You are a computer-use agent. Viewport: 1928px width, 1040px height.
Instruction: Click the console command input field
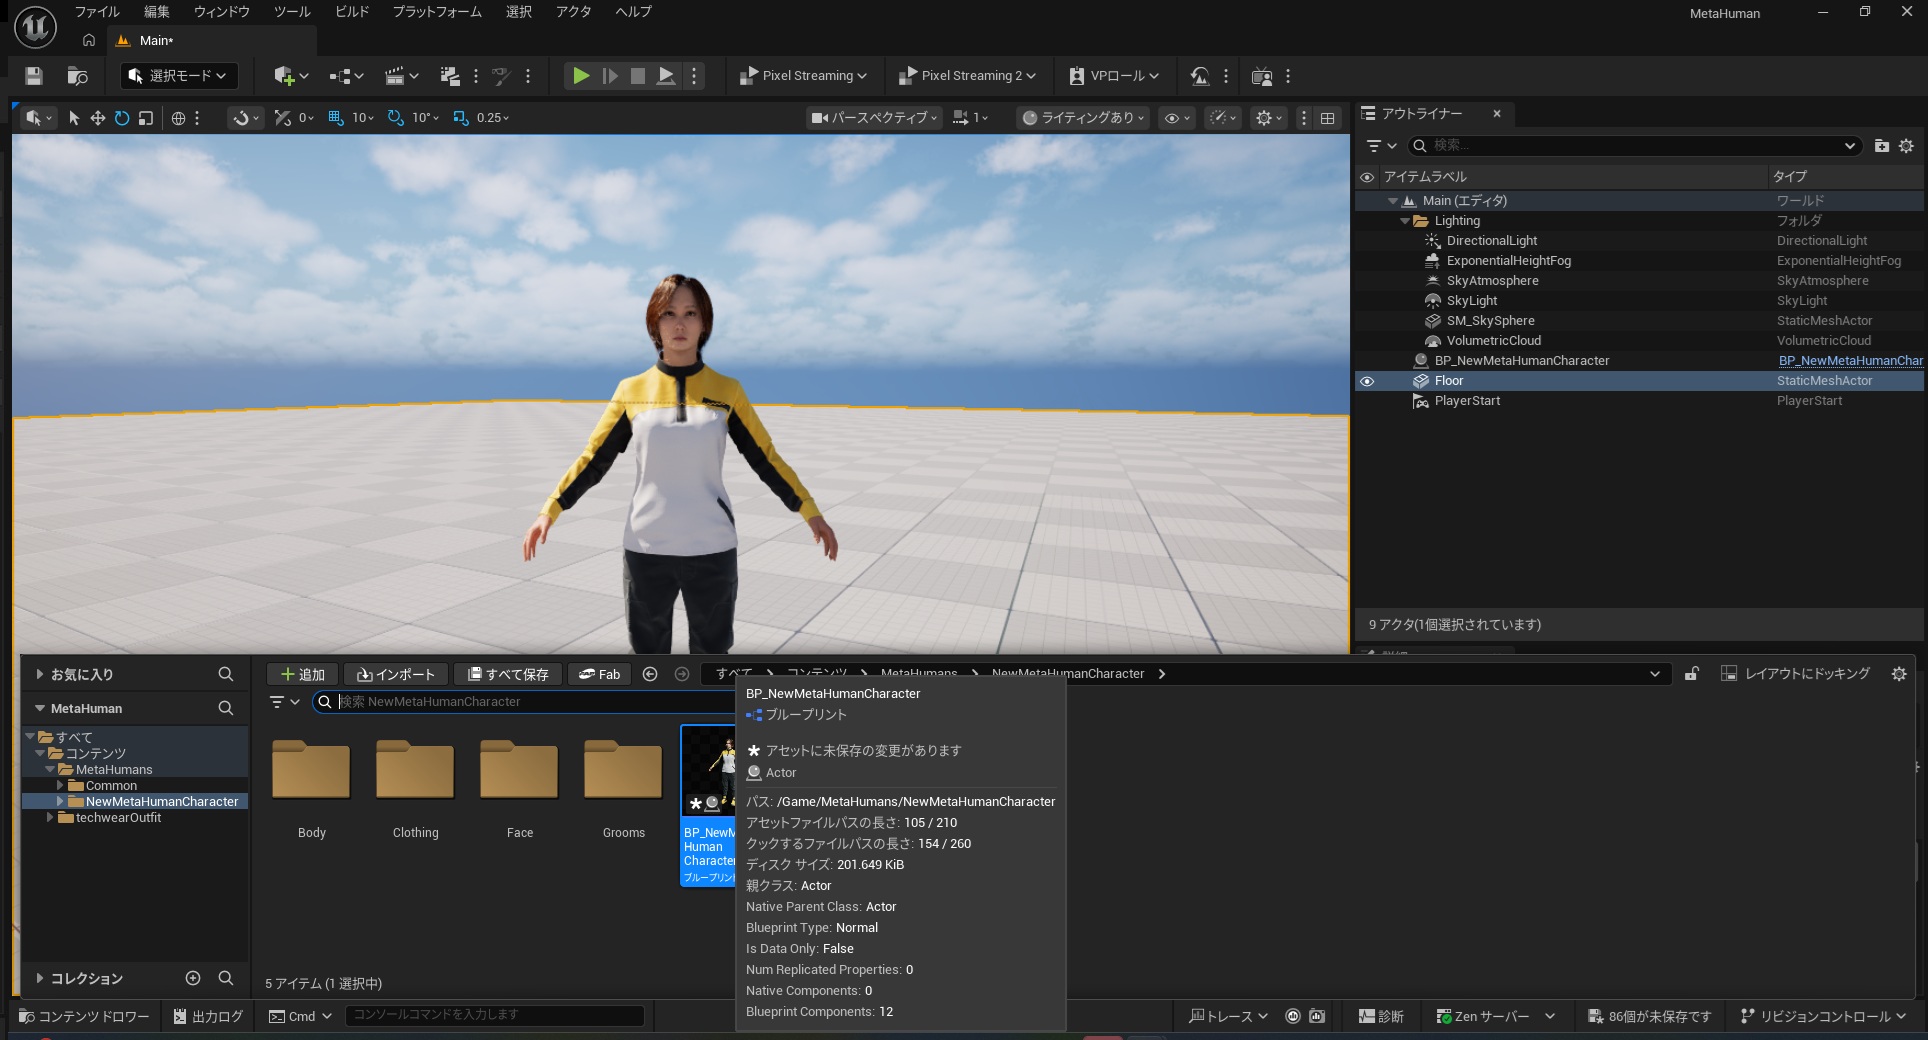pos(494,1015)
